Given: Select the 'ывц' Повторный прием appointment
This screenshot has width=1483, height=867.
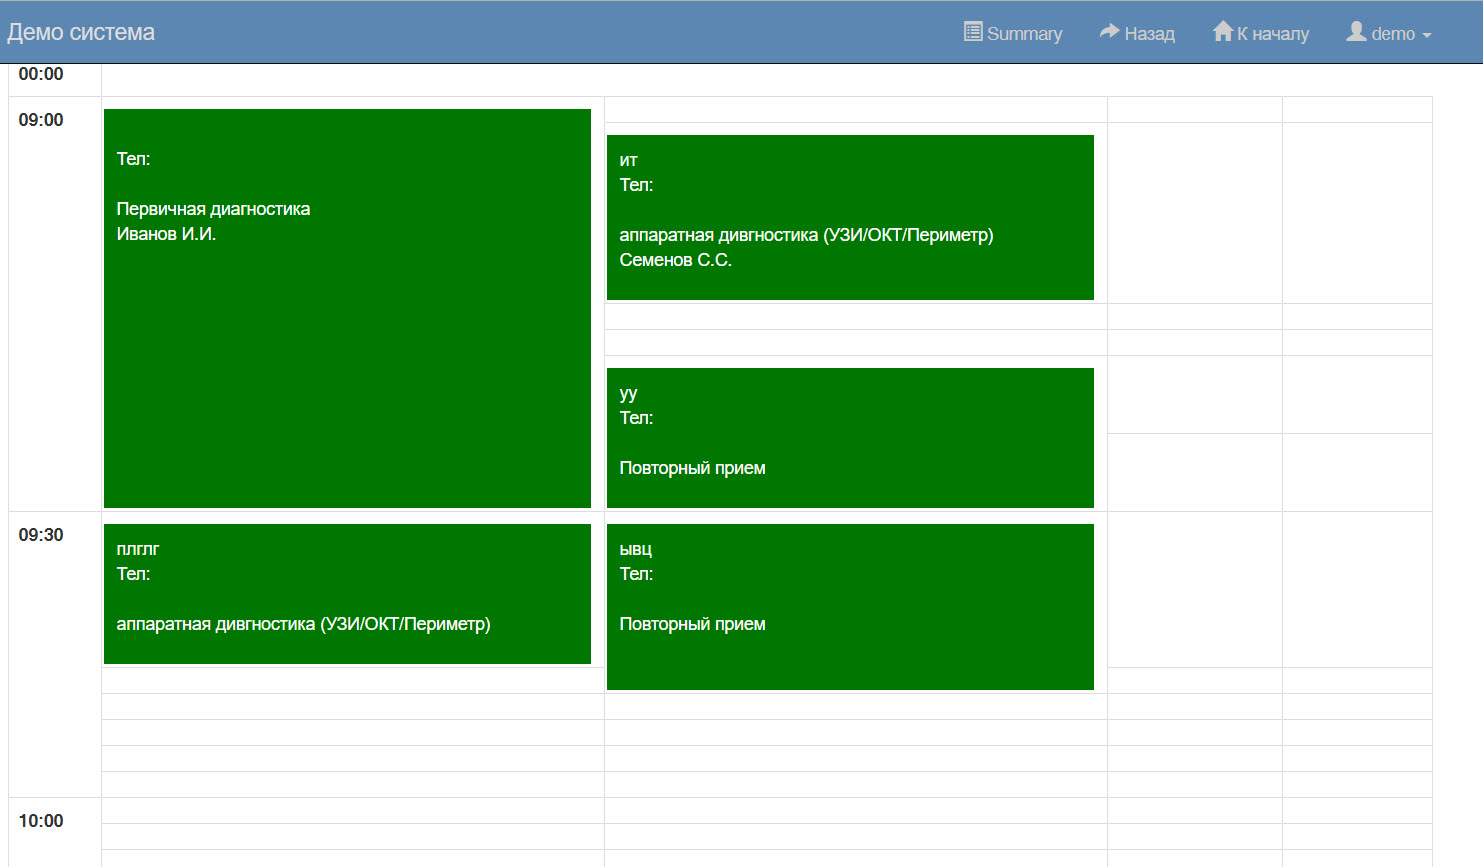Looking at the screenshot, I should [x=850, y=606].
